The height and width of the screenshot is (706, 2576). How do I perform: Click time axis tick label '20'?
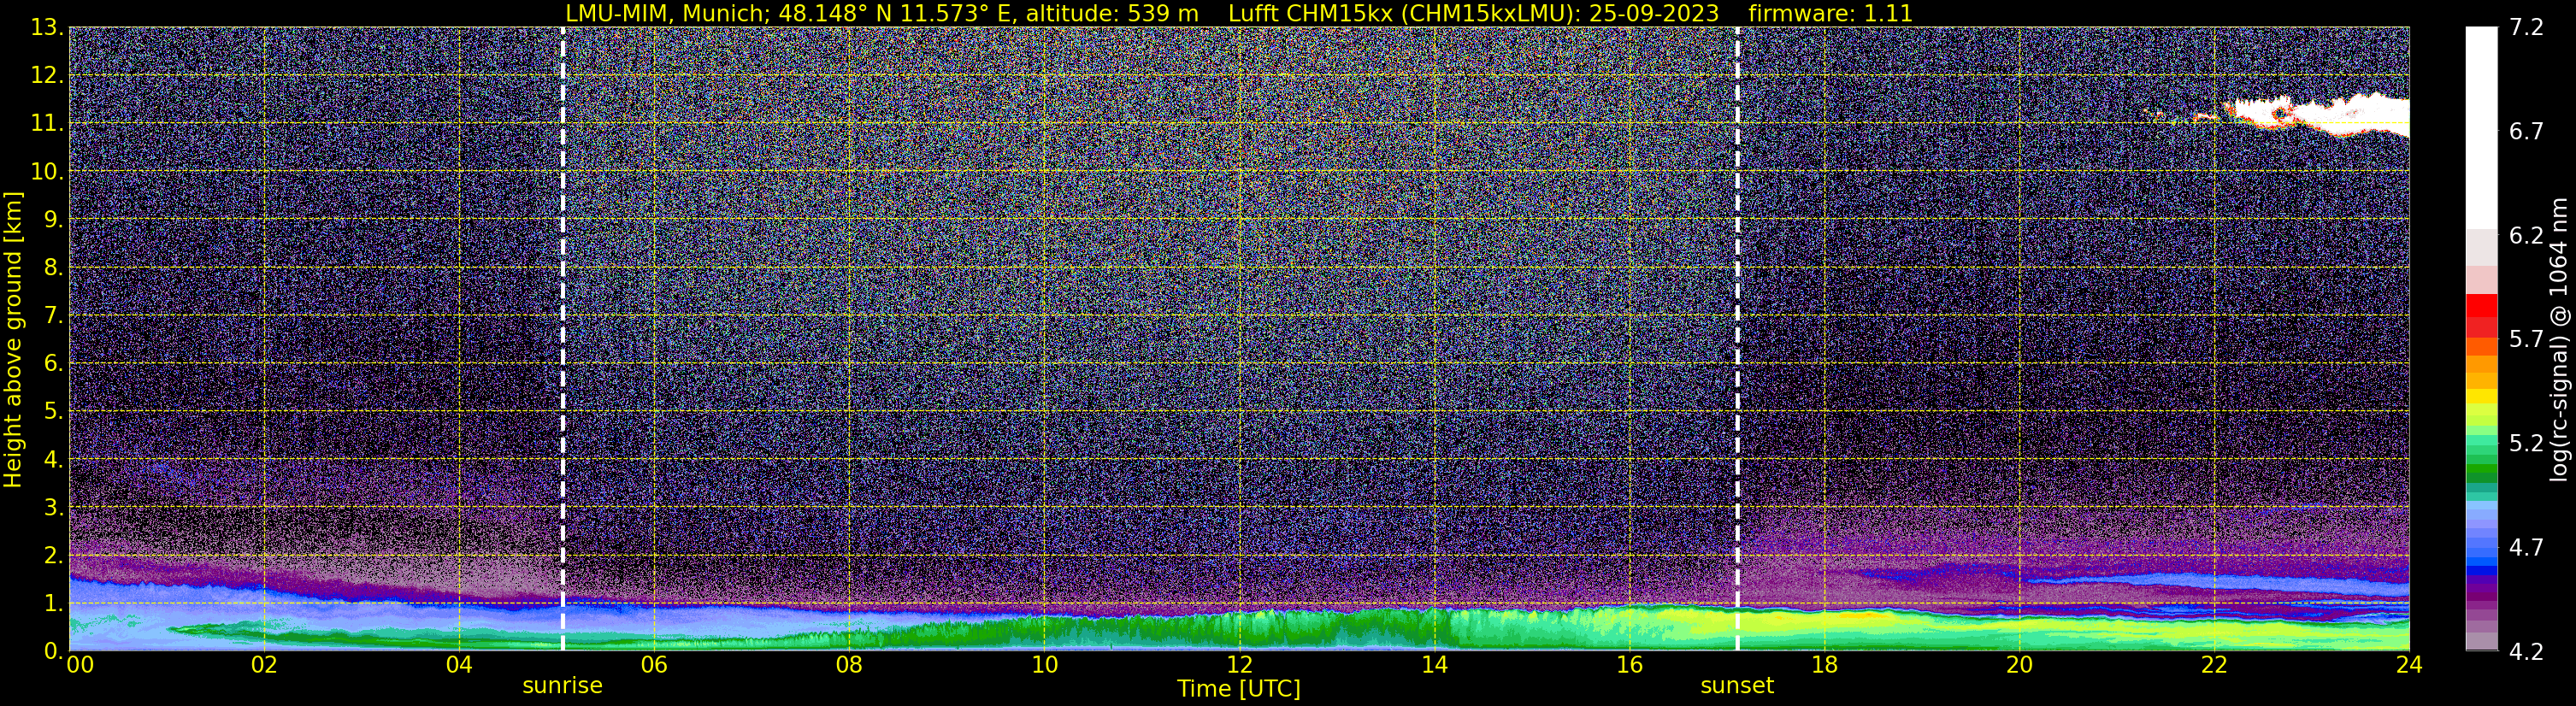point(2019,665)
